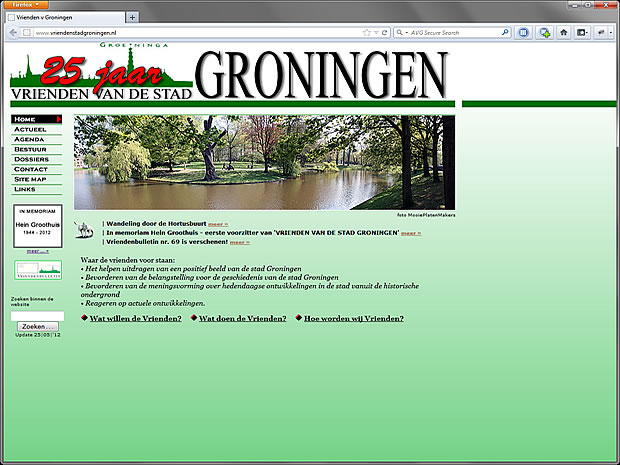This screenshot has width=620, height=465.
Task: Open the Vriendenbulletin thumbnail image
Action: pyautogui.click(x=38, y=270)
